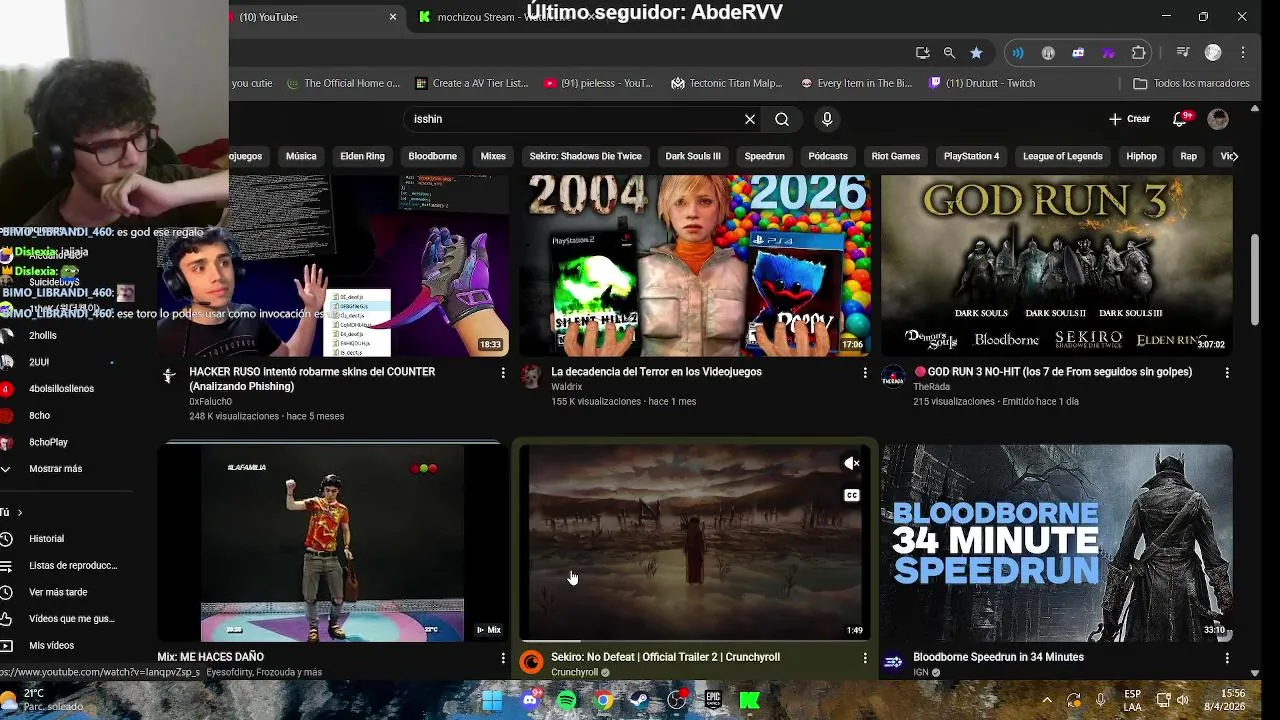
Task: Open options for Mix: ME HACES DAÑO
Action: (x=503, y=658)
